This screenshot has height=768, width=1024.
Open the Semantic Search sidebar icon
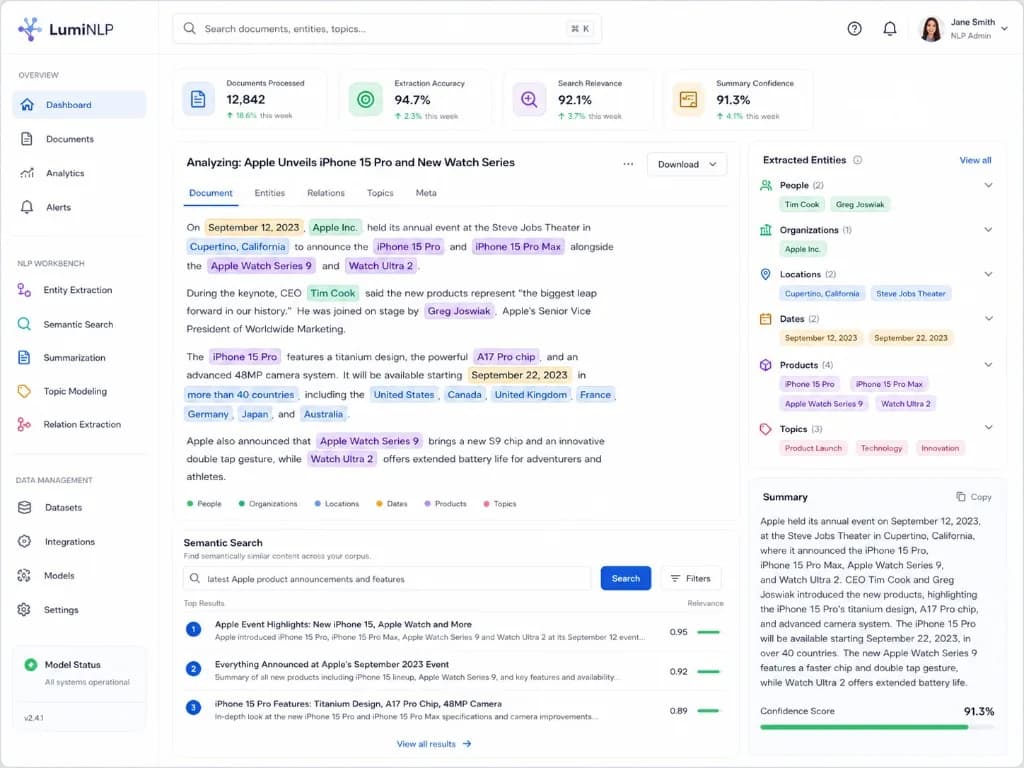24,324
